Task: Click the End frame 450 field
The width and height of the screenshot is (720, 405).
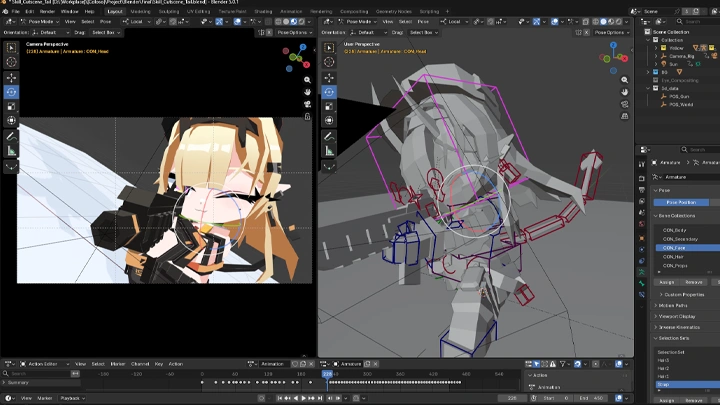Action: [593, 398]
